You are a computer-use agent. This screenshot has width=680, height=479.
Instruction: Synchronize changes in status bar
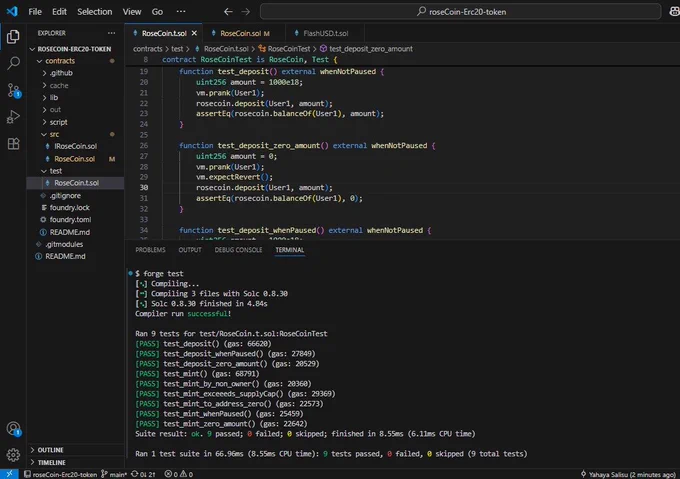coord(143,474)
